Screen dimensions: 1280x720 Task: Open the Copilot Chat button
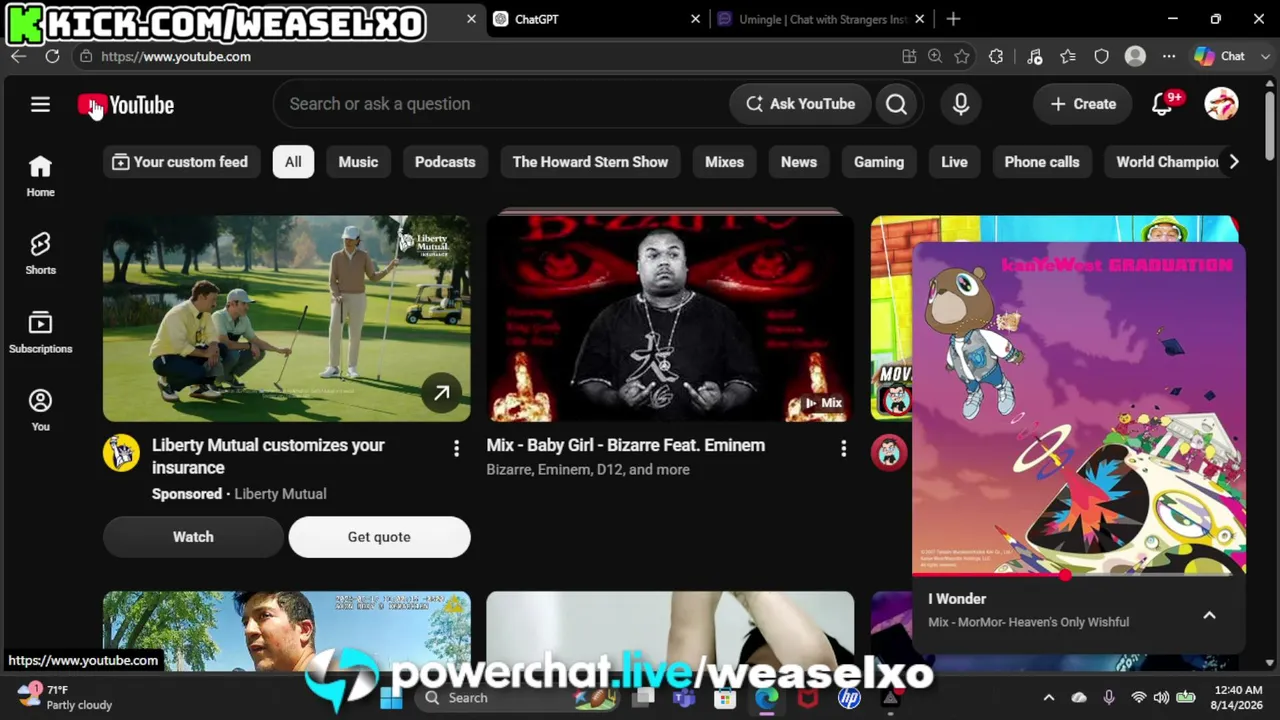coord(1221,57)
